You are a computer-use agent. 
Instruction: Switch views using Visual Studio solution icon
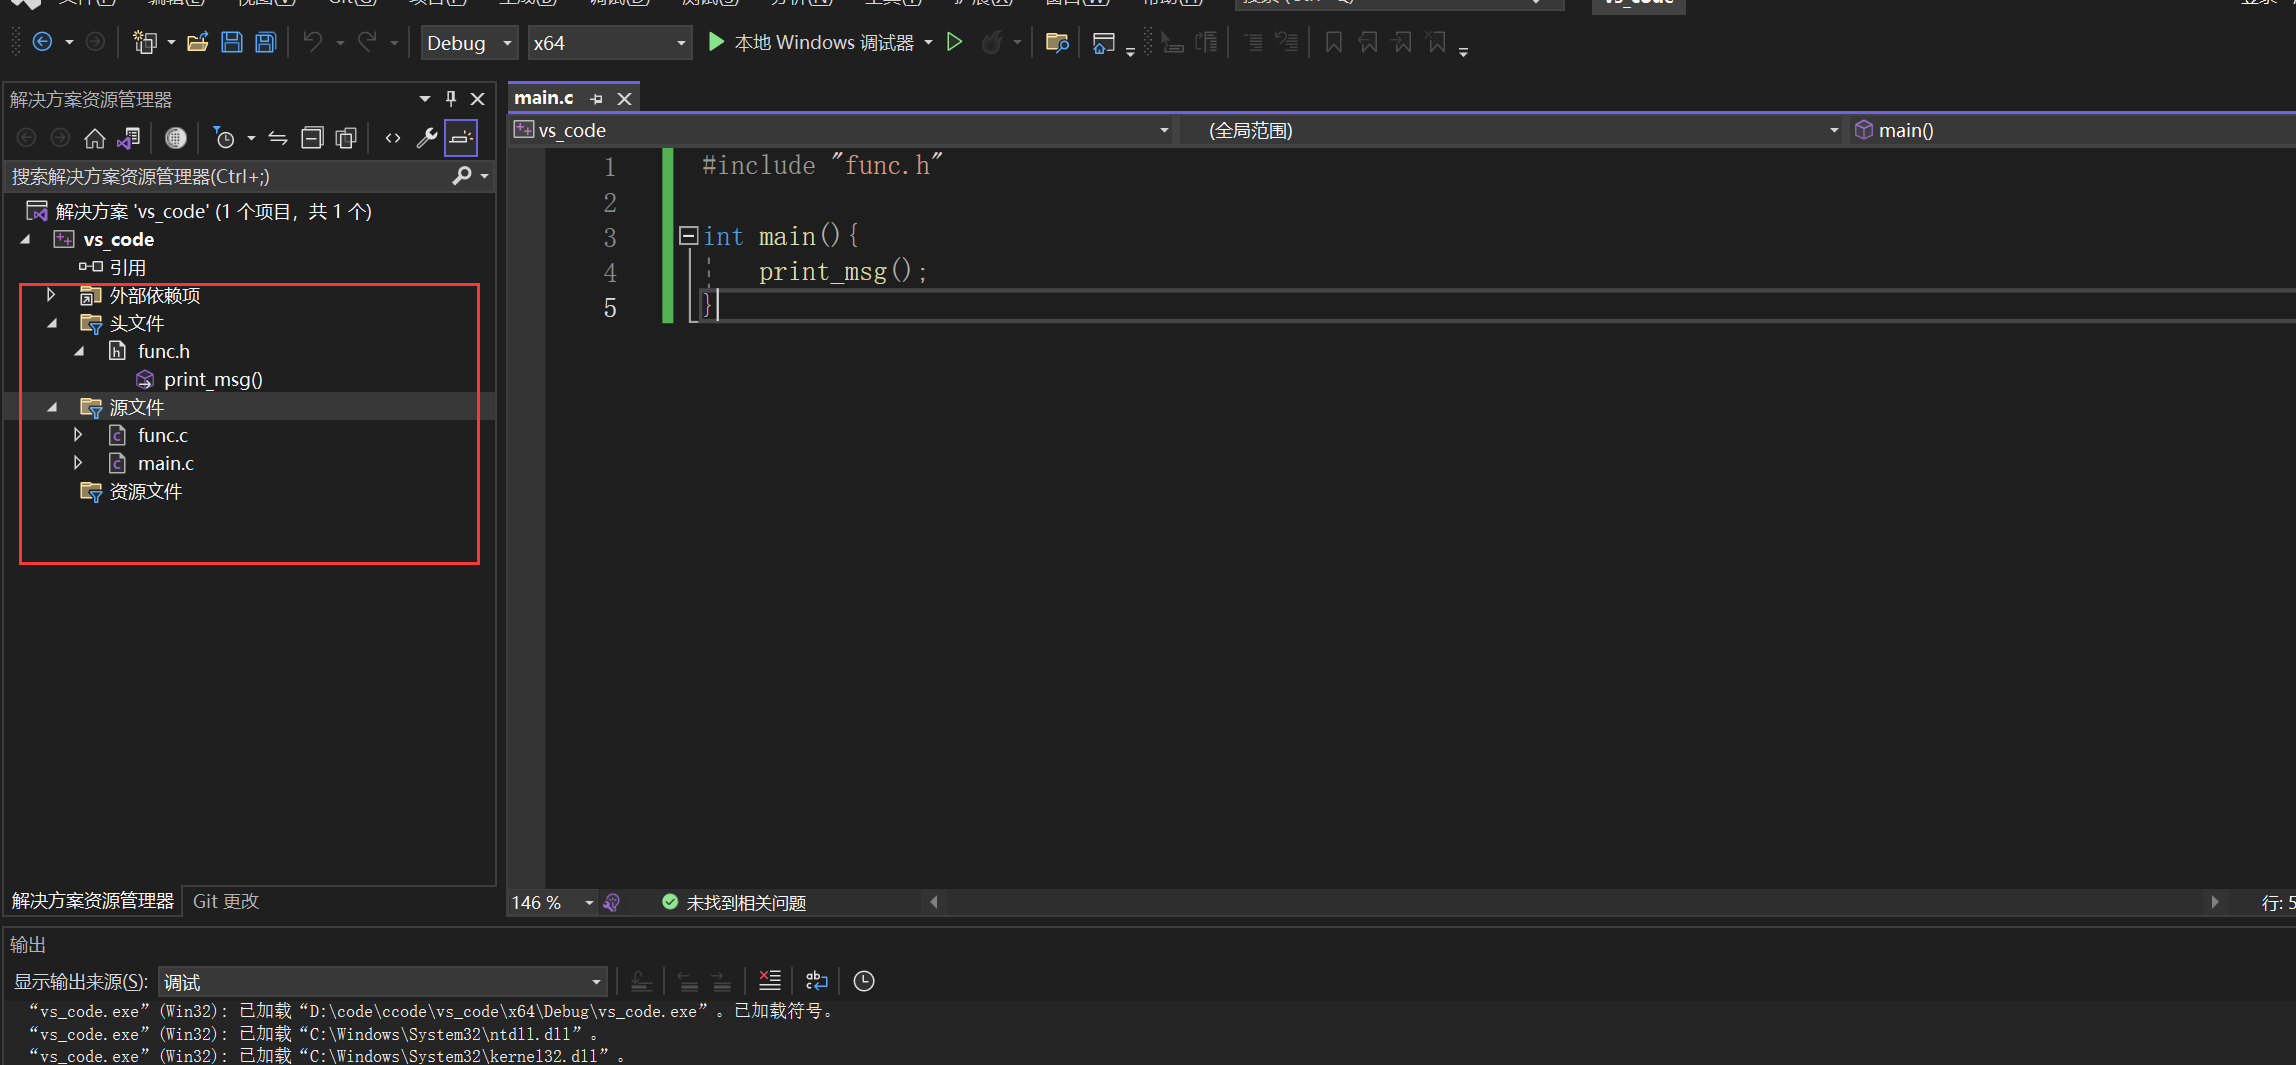click(129, 138)
